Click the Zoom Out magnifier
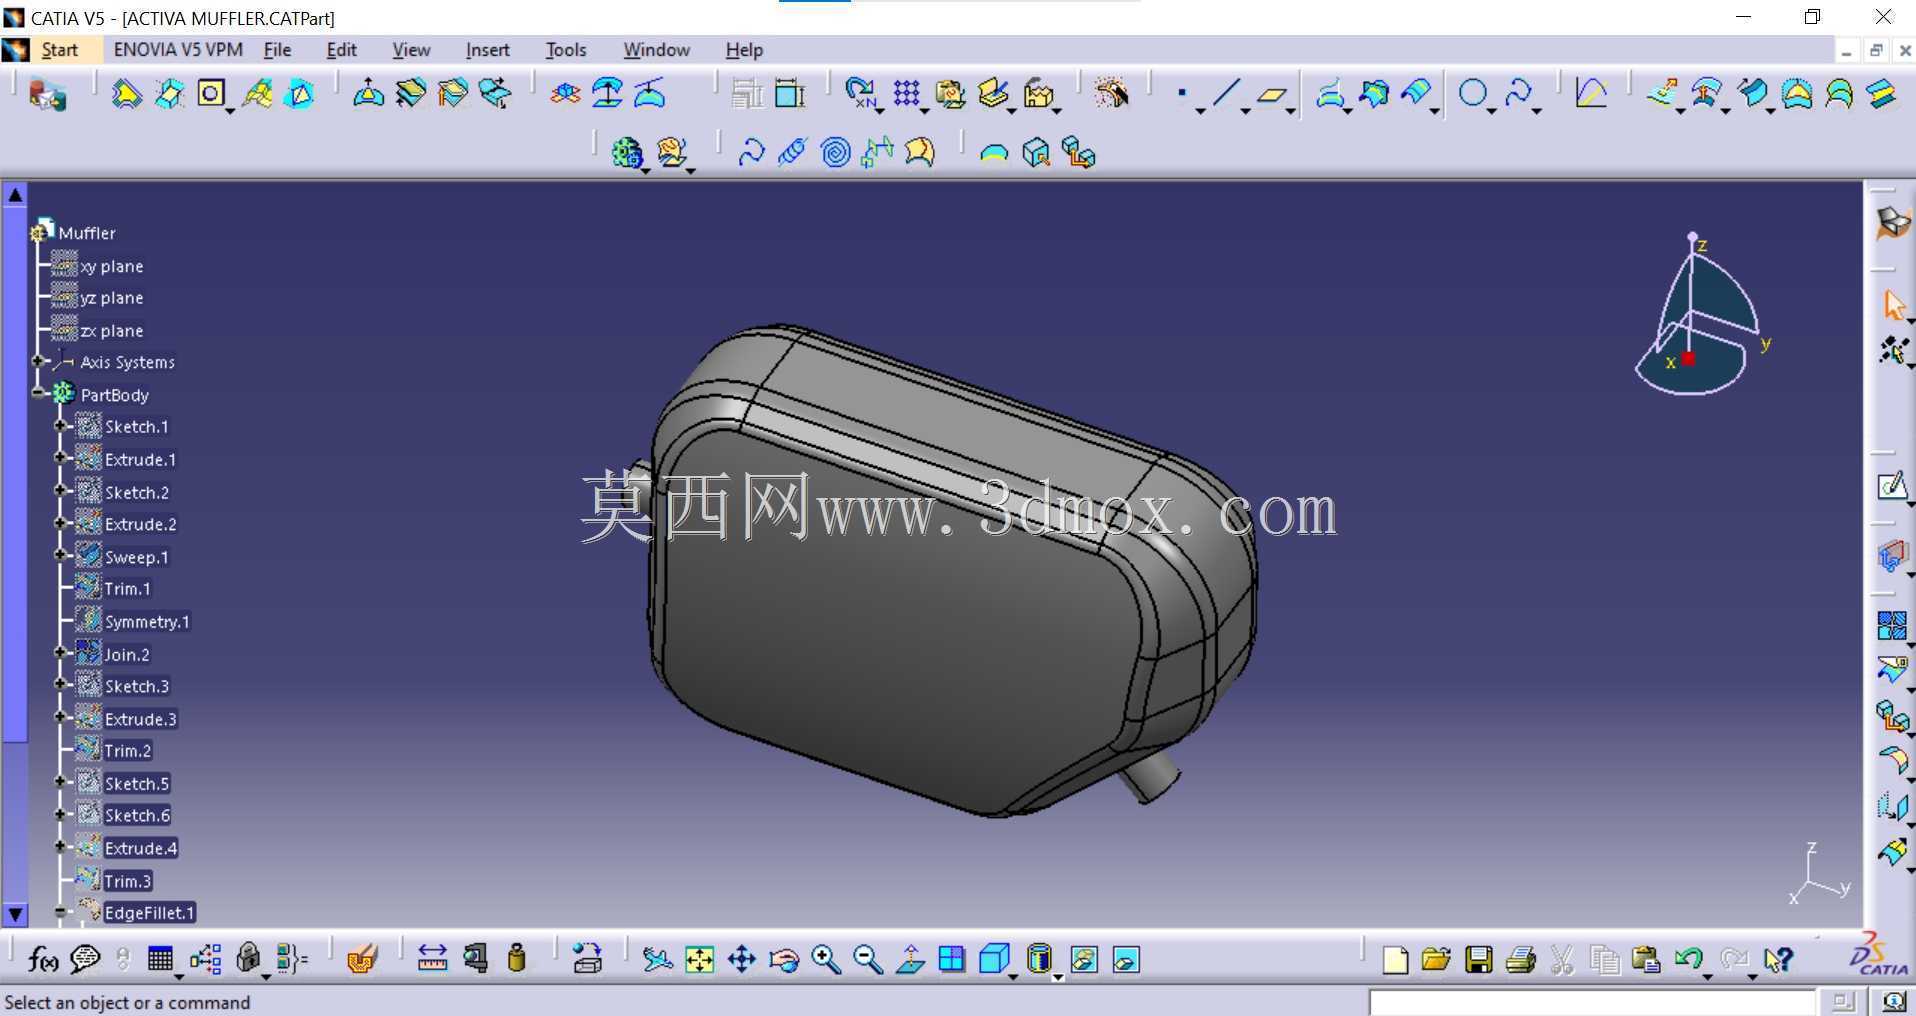 (x=867, y=960)
